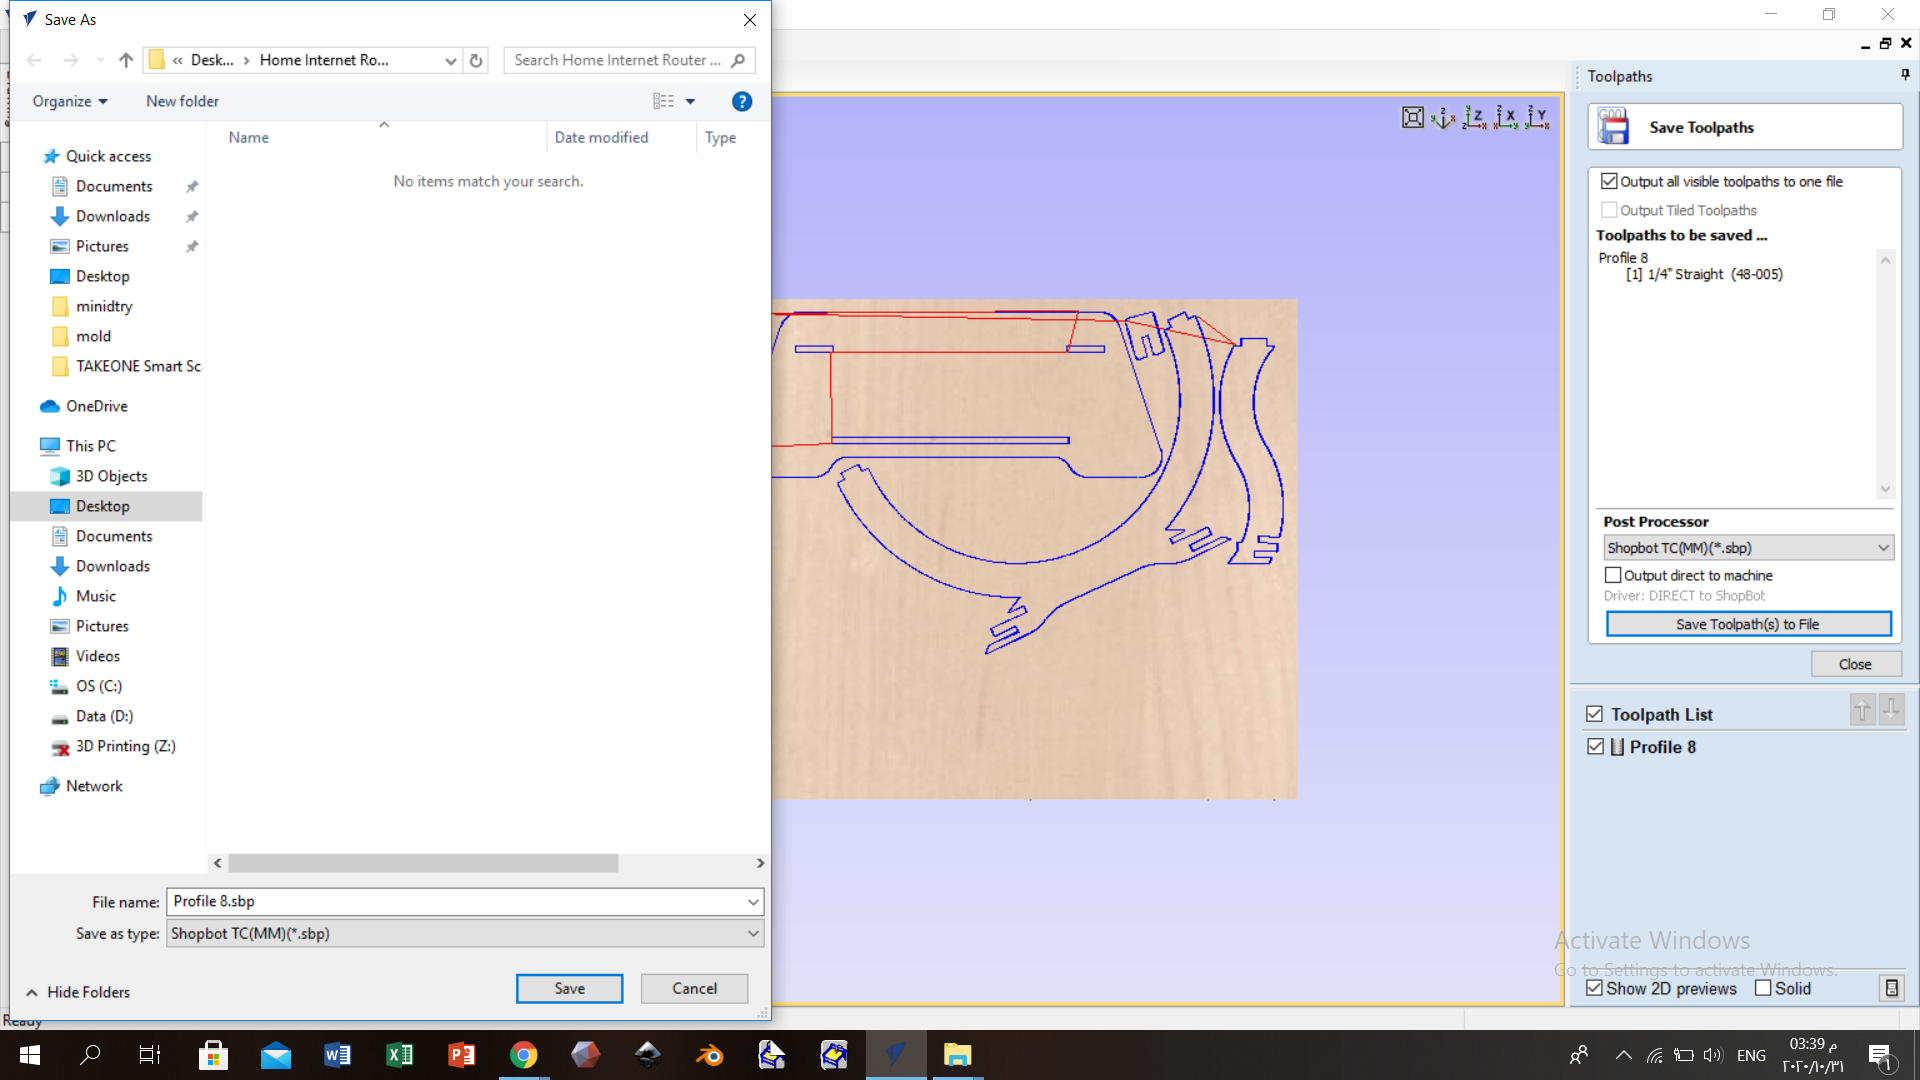This screenshot has height=1080, width=1920.
Task: Open the Organize menu
Action: [x=70, y=101]
